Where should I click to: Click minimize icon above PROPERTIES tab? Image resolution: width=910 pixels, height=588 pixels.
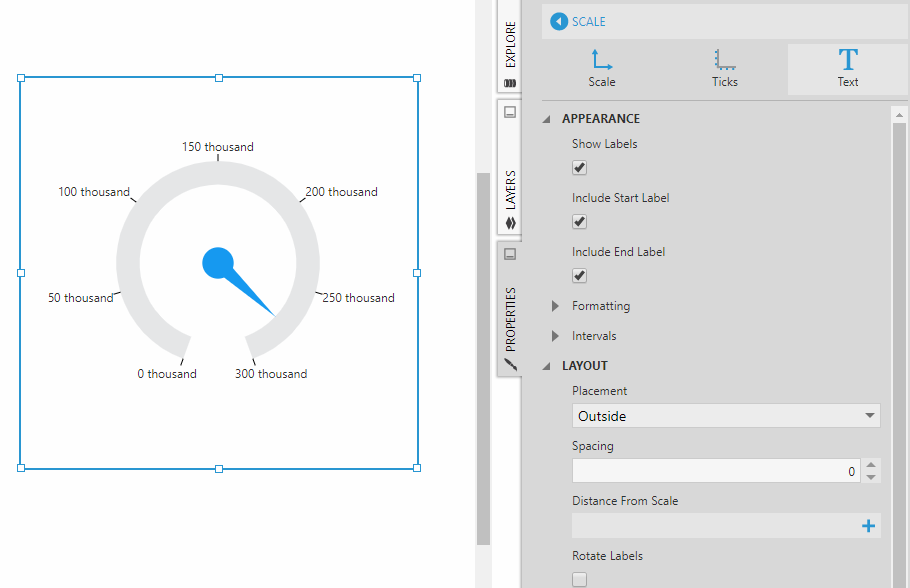coord(510,254)
